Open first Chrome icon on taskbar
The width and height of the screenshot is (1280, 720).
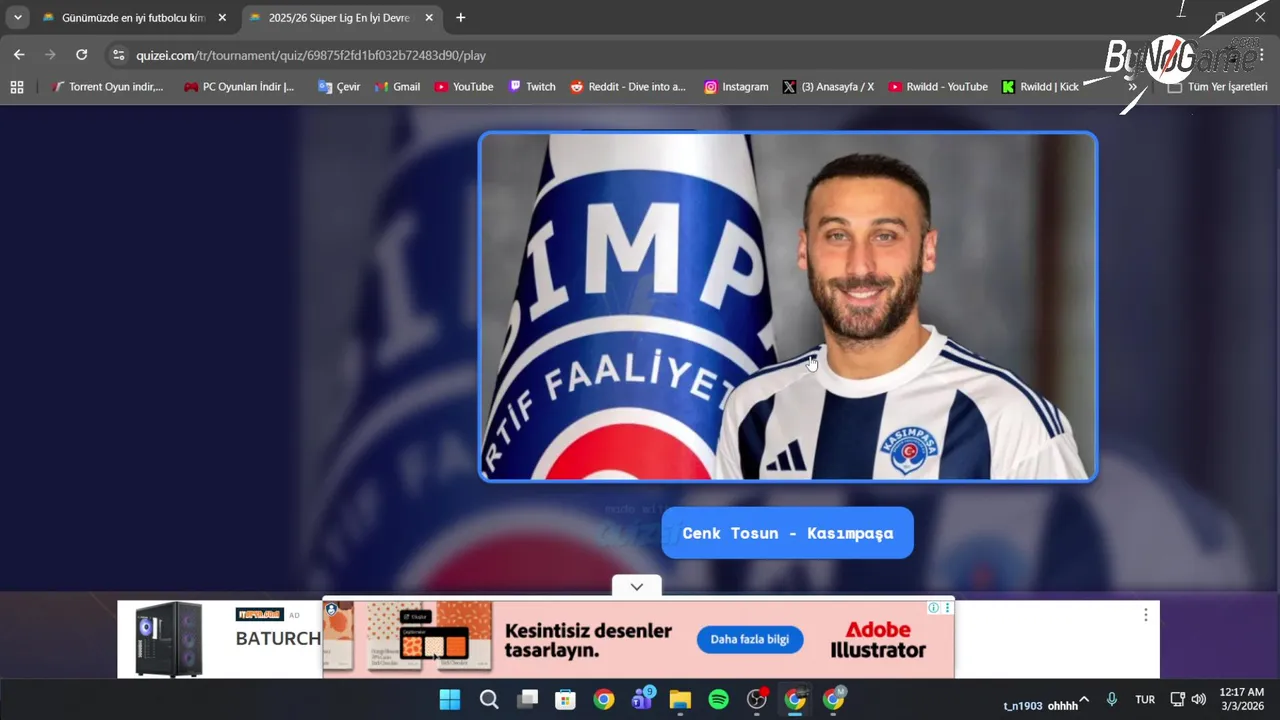point(604,700)
